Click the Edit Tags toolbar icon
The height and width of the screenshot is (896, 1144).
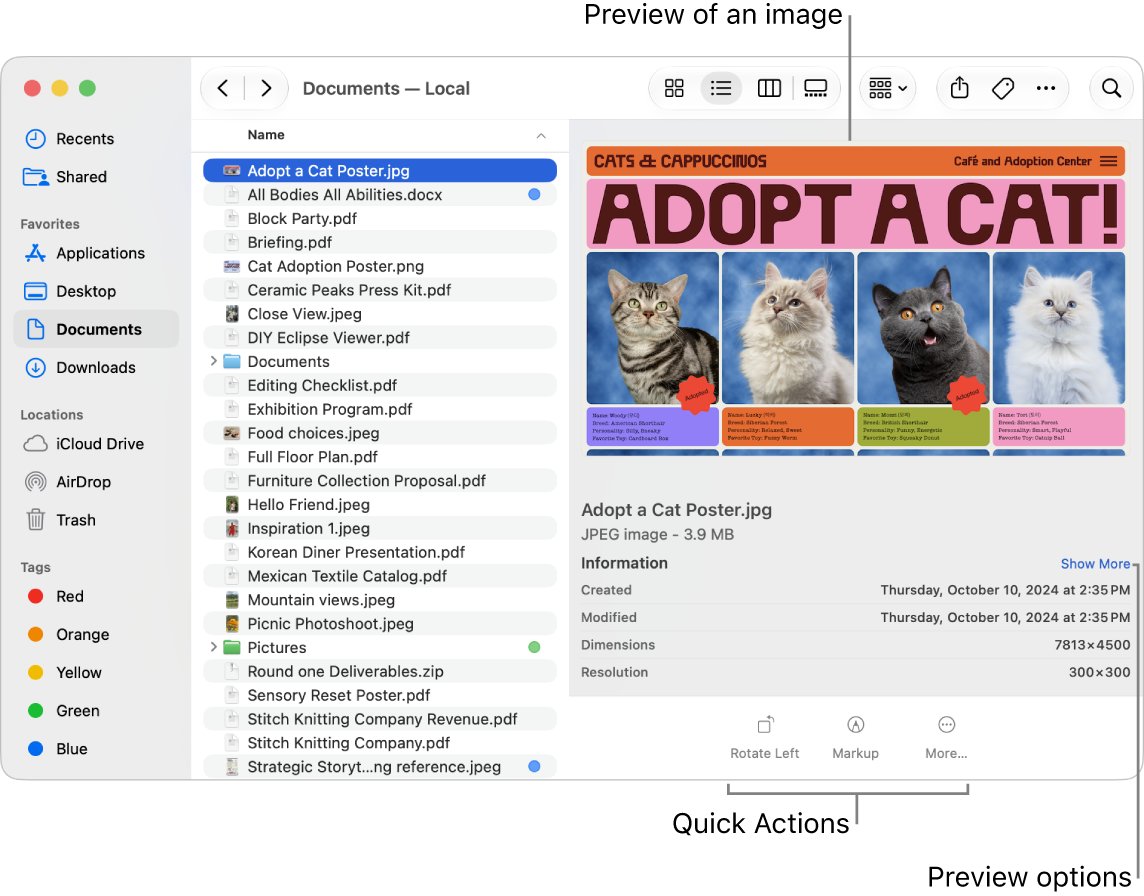point(1003,88)
